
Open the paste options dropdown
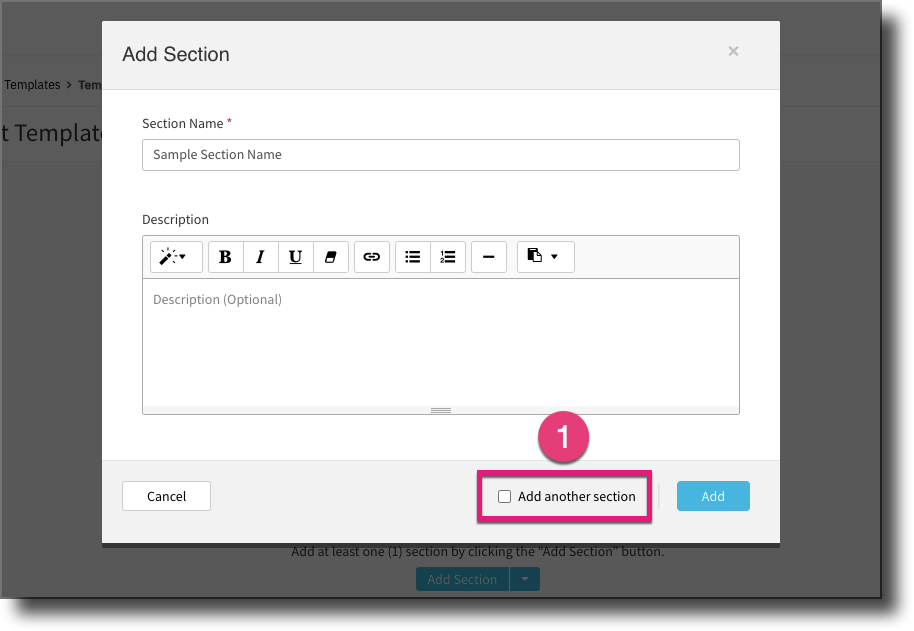point(545,257)
